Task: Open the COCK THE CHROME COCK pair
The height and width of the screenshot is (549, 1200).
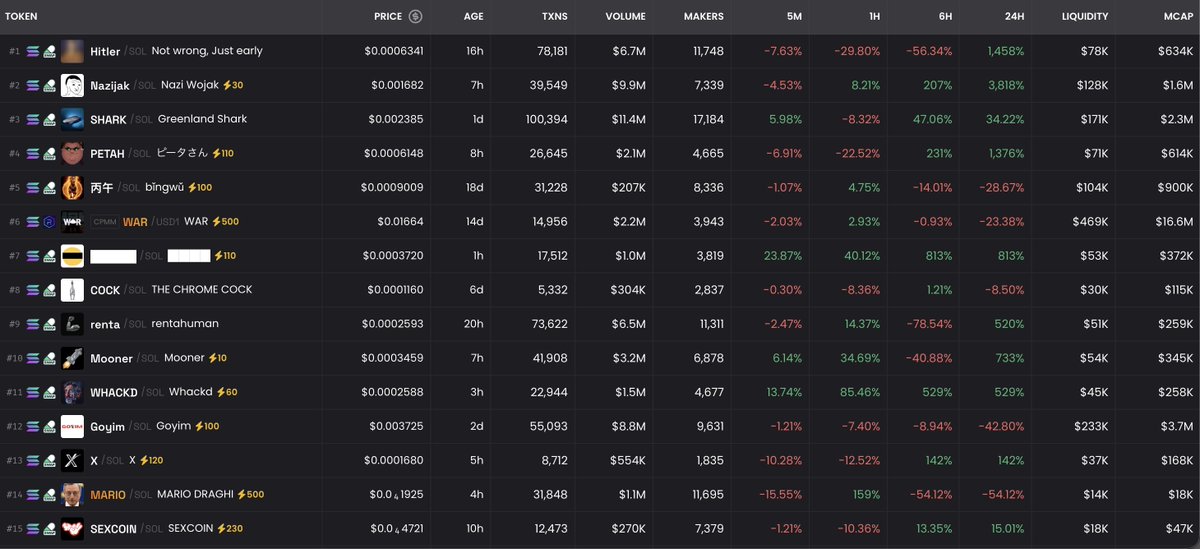Action: [171, 290]
